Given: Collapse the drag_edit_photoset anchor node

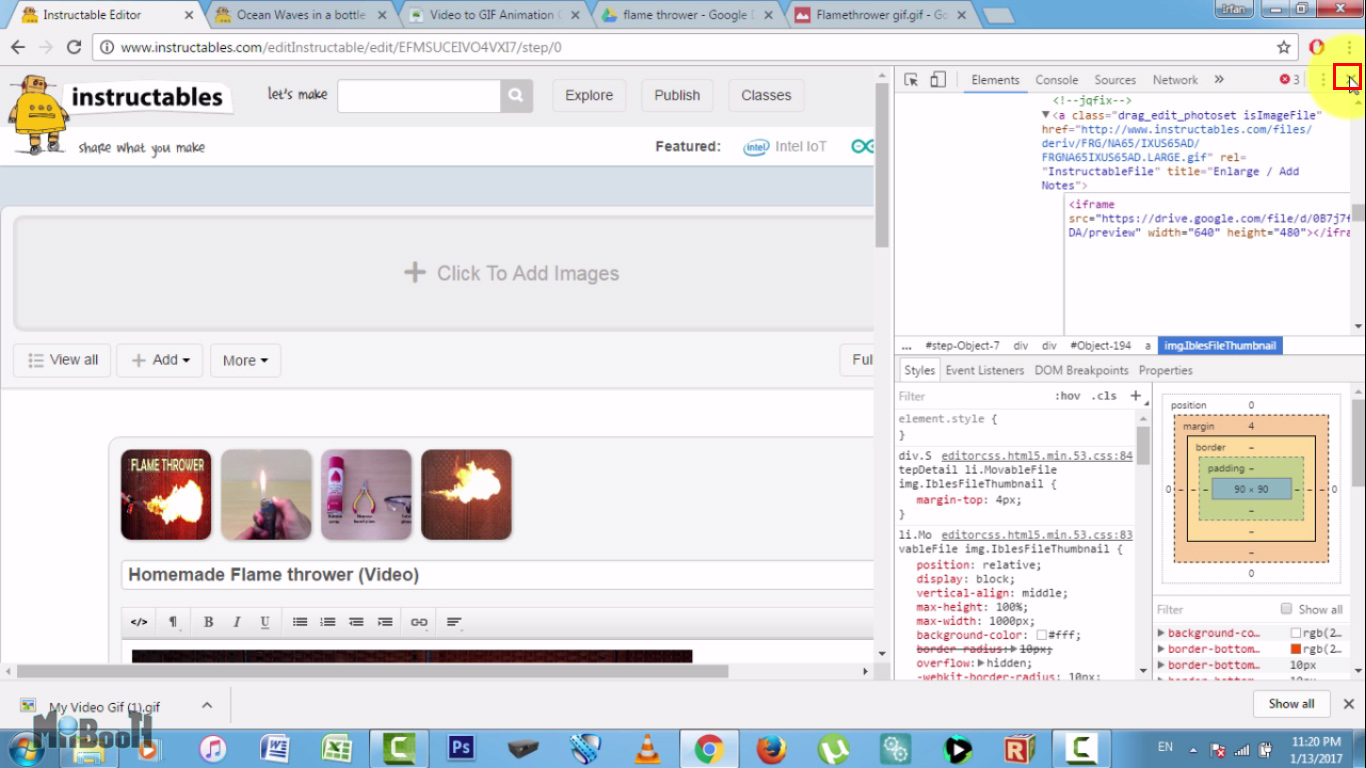Looking at the screenshot, I should pos(1046,116).
